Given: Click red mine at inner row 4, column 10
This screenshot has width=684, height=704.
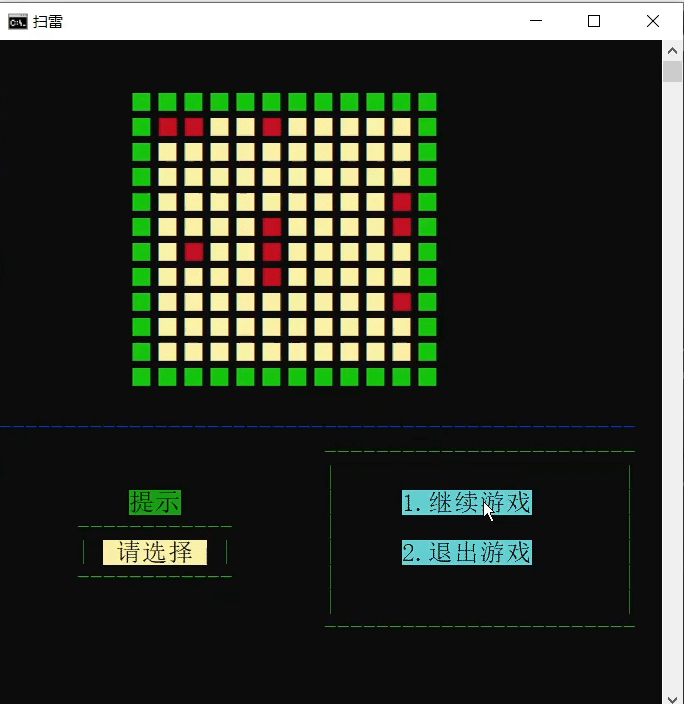Looking at the screenshot, I should coord(402,202).
